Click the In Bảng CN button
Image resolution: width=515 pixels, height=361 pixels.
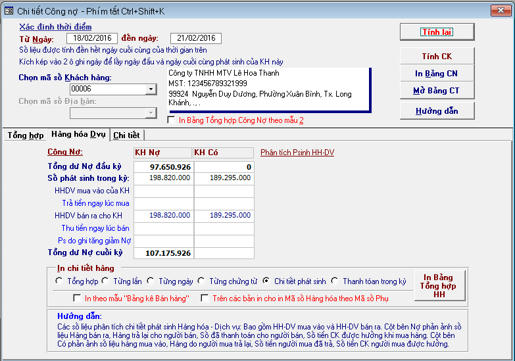[437, 73]
